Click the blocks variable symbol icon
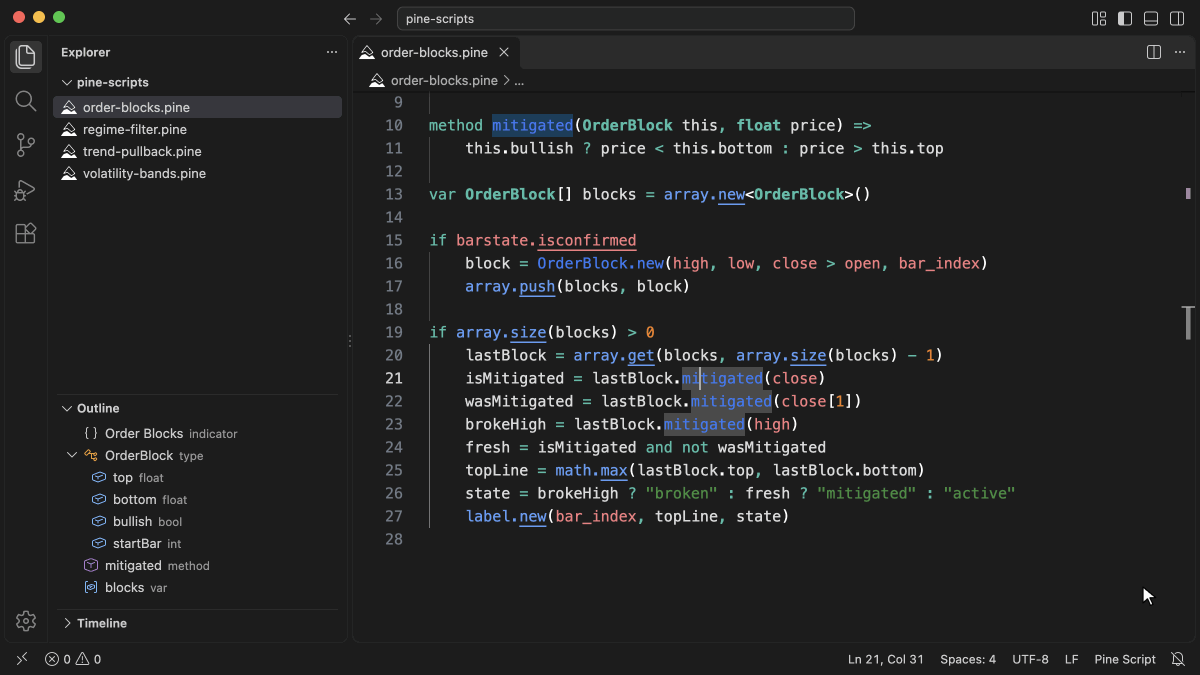Screen dimensions: 1200x675 pyautogui.click(x=91, y=587)
